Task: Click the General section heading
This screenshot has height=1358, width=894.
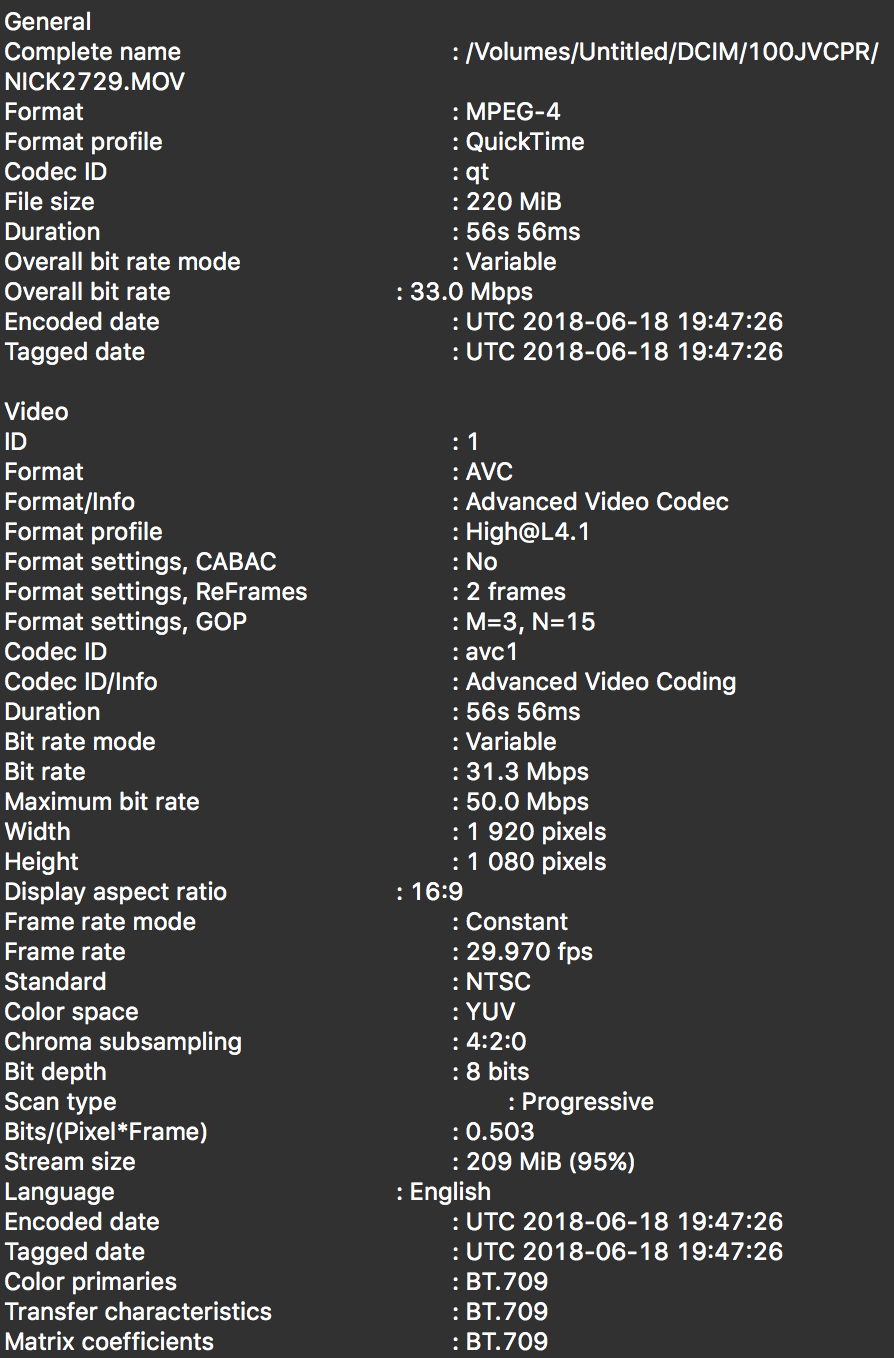Action: click(x=48, y=22)
